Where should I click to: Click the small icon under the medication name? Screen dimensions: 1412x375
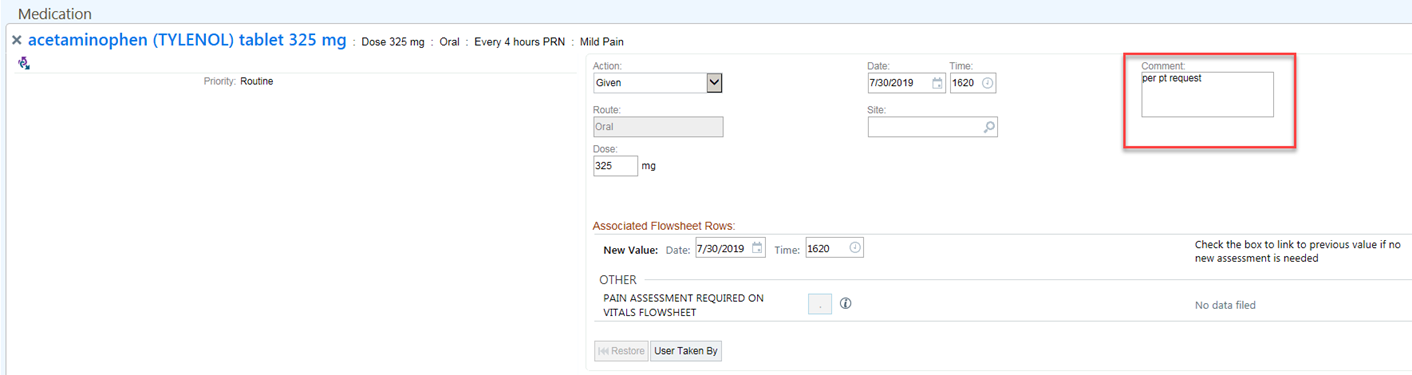(23, 63)
